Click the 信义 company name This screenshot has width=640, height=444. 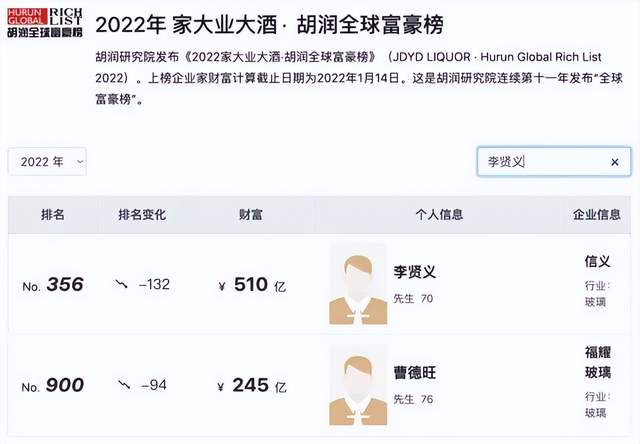pos(597,261)
